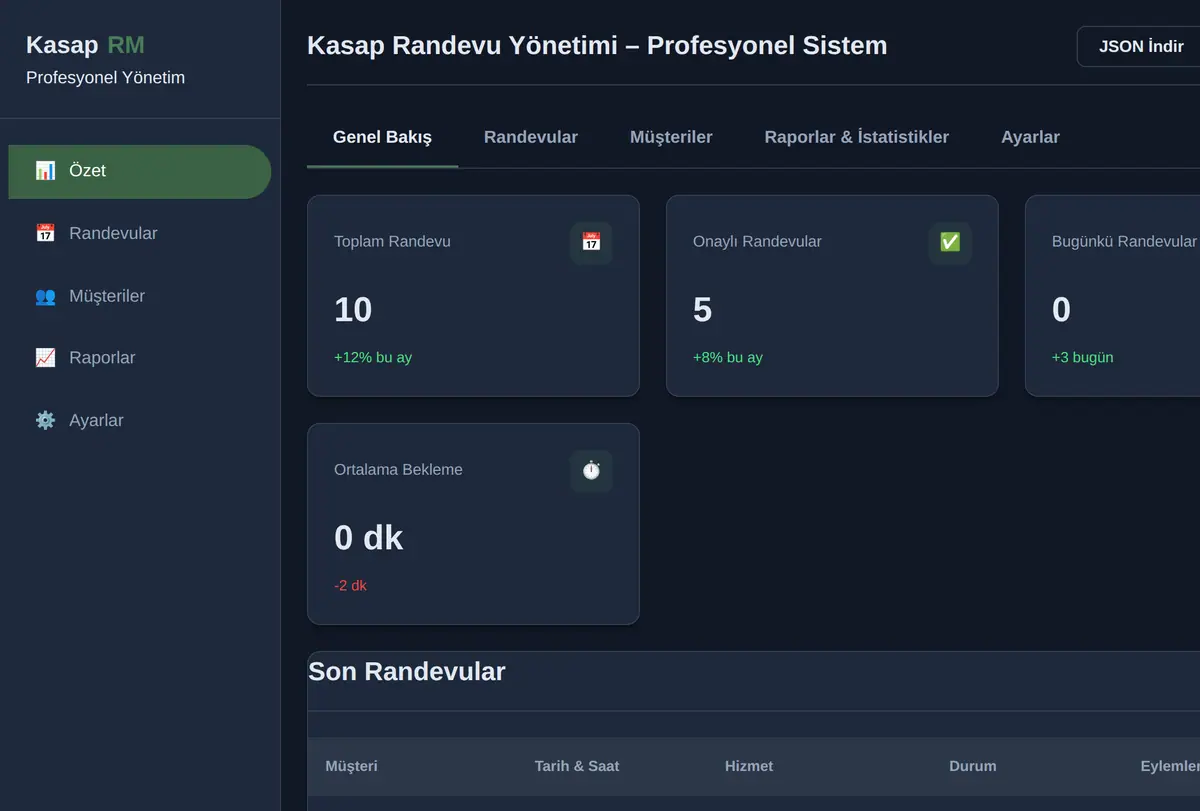The width and height of the screenshot is (1200, 811).
Task: Click the bar chart icon beside Özet
Action: (x=45, y=170)
